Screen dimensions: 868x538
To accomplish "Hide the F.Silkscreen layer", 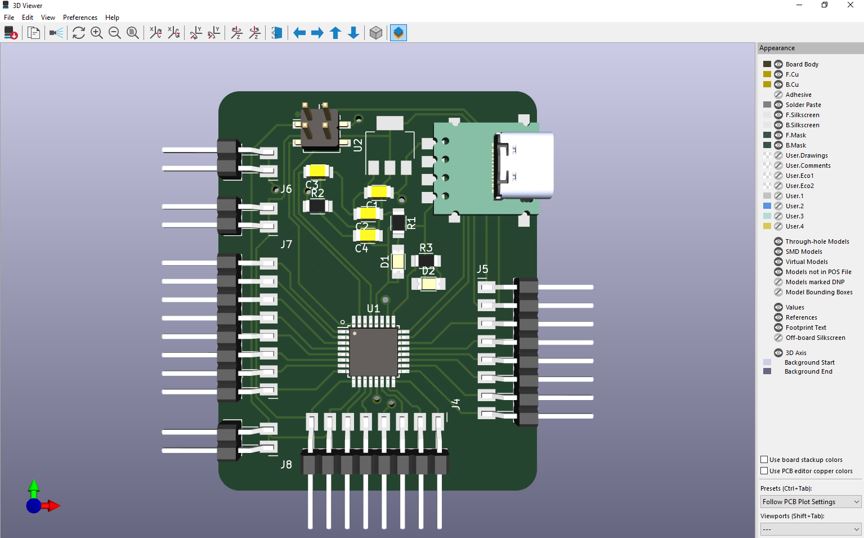I will click(778, 115).
